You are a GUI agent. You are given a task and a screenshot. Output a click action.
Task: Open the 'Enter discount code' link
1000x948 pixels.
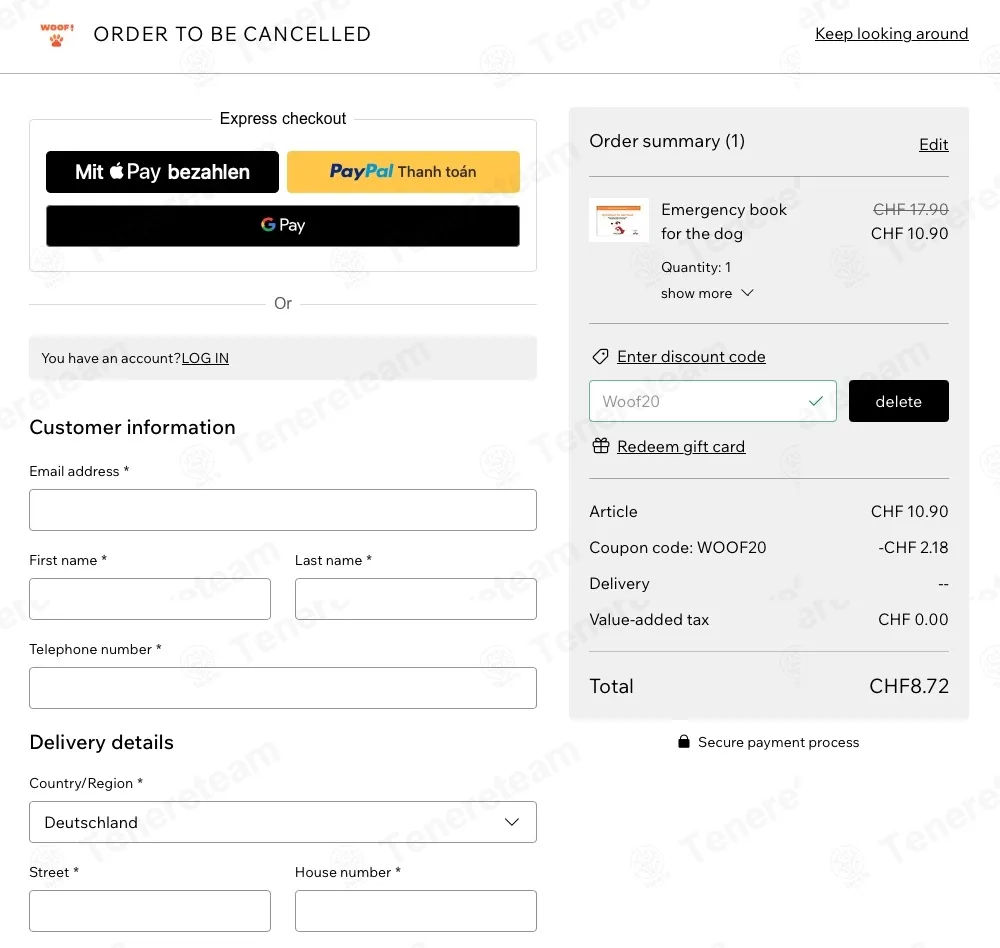[691, 357]
